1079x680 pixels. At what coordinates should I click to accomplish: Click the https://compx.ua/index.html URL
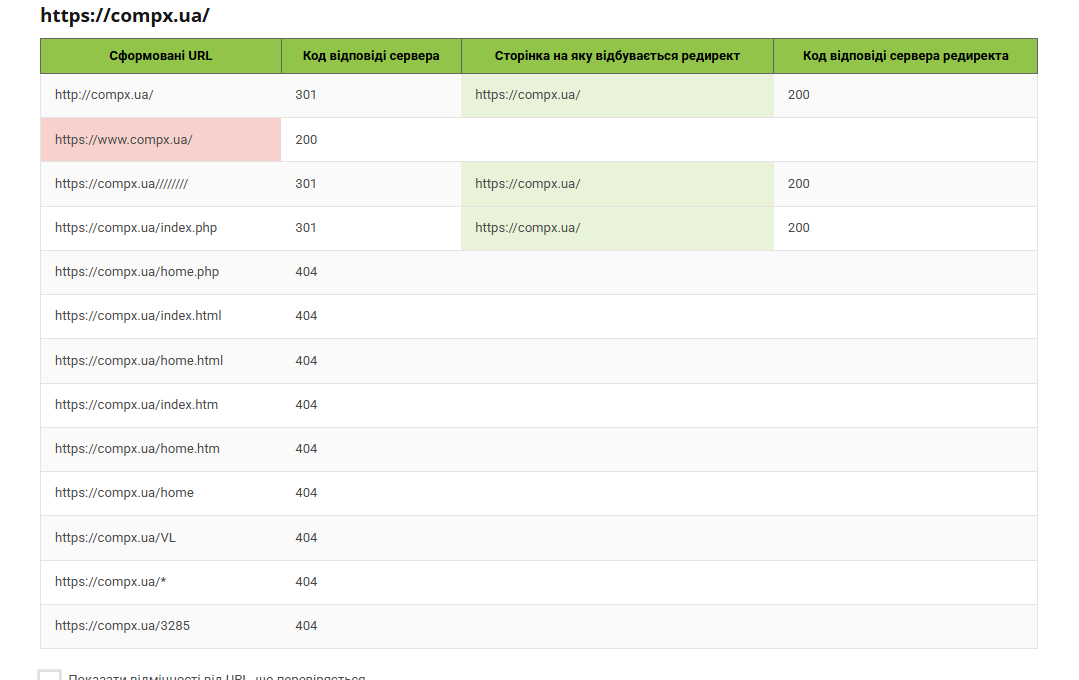[x=138, y=316]
